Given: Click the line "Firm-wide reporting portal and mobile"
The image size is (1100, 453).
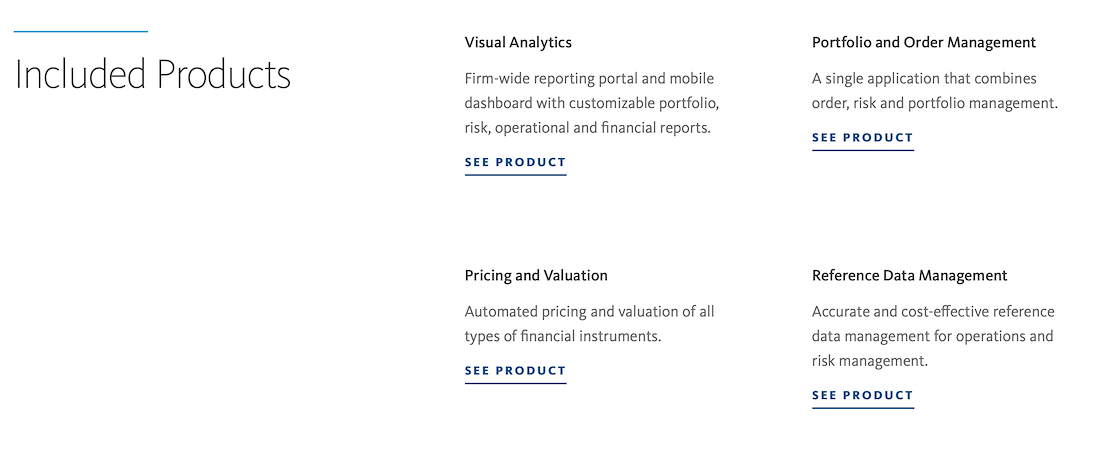Looking at the screenshot, I should [x=589, y=79].
